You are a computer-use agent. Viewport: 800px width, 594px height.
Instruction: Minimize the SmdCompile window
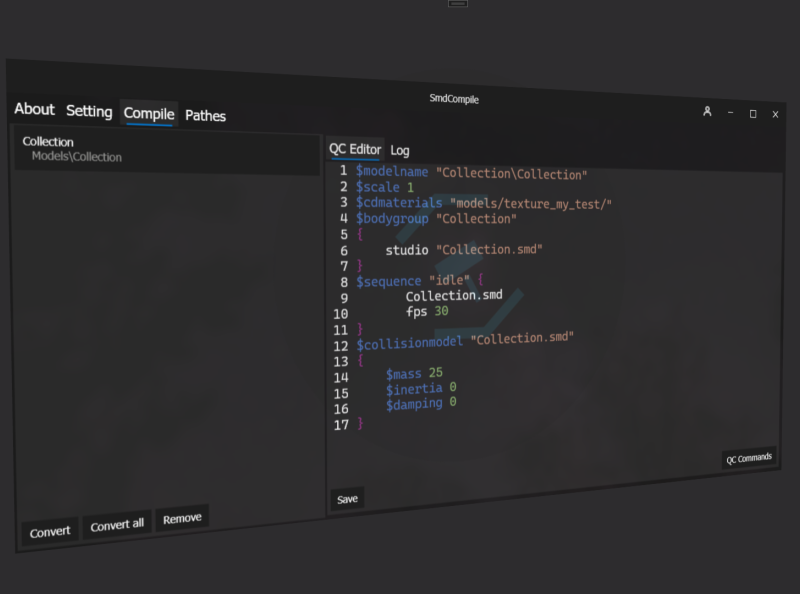tap(731, 112)
